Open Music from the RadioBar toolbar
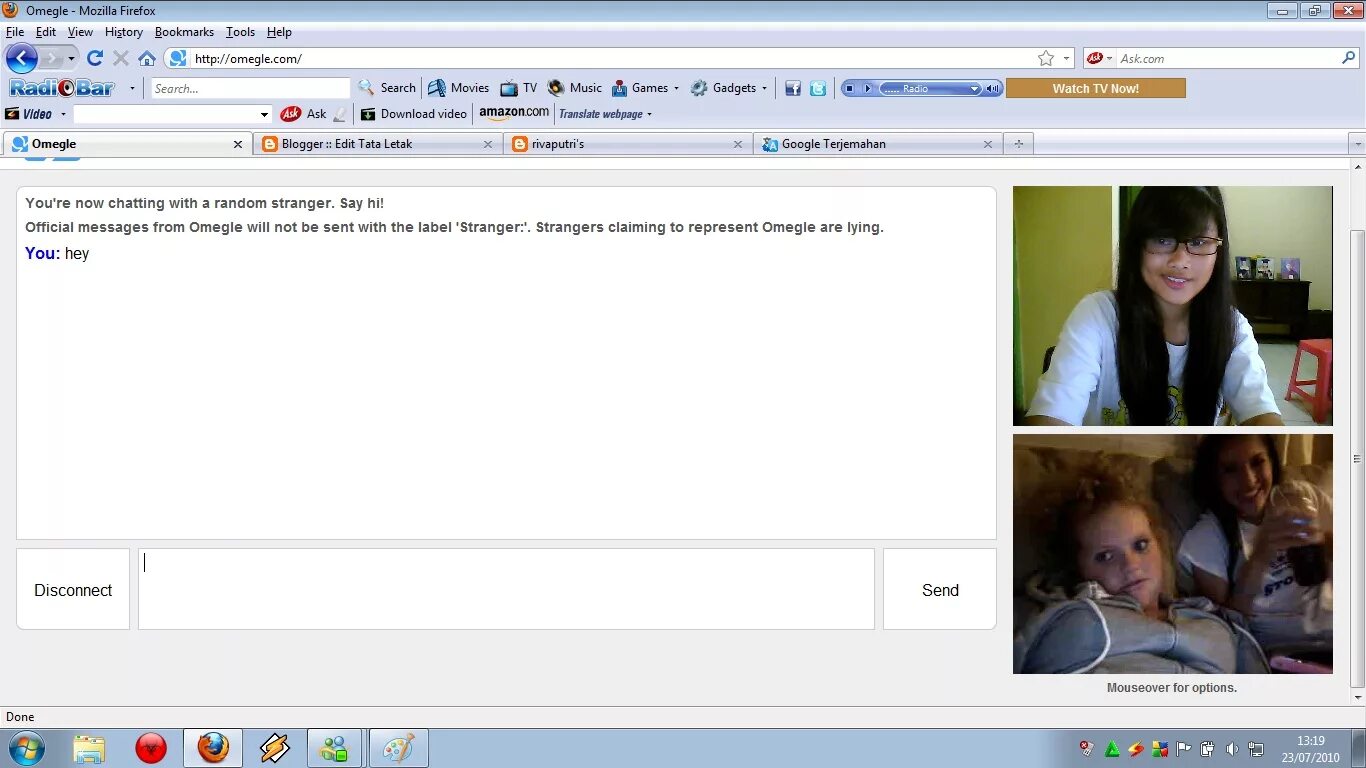The image size is (1366, 768). pyautogui.click(x=575, y=88)
